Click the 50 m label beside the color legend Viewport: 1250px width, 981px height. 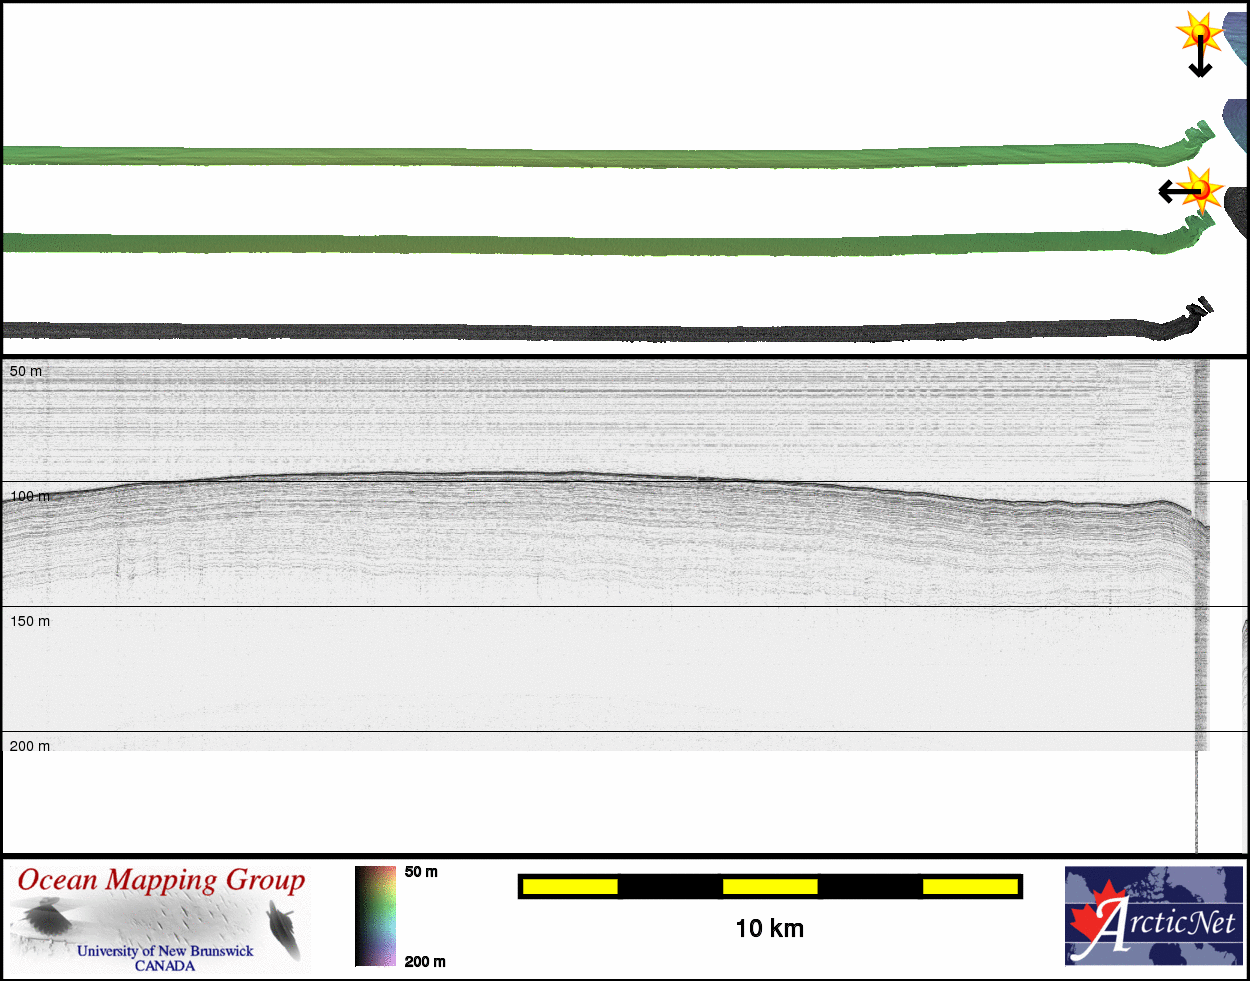click(x=421, y=872)
